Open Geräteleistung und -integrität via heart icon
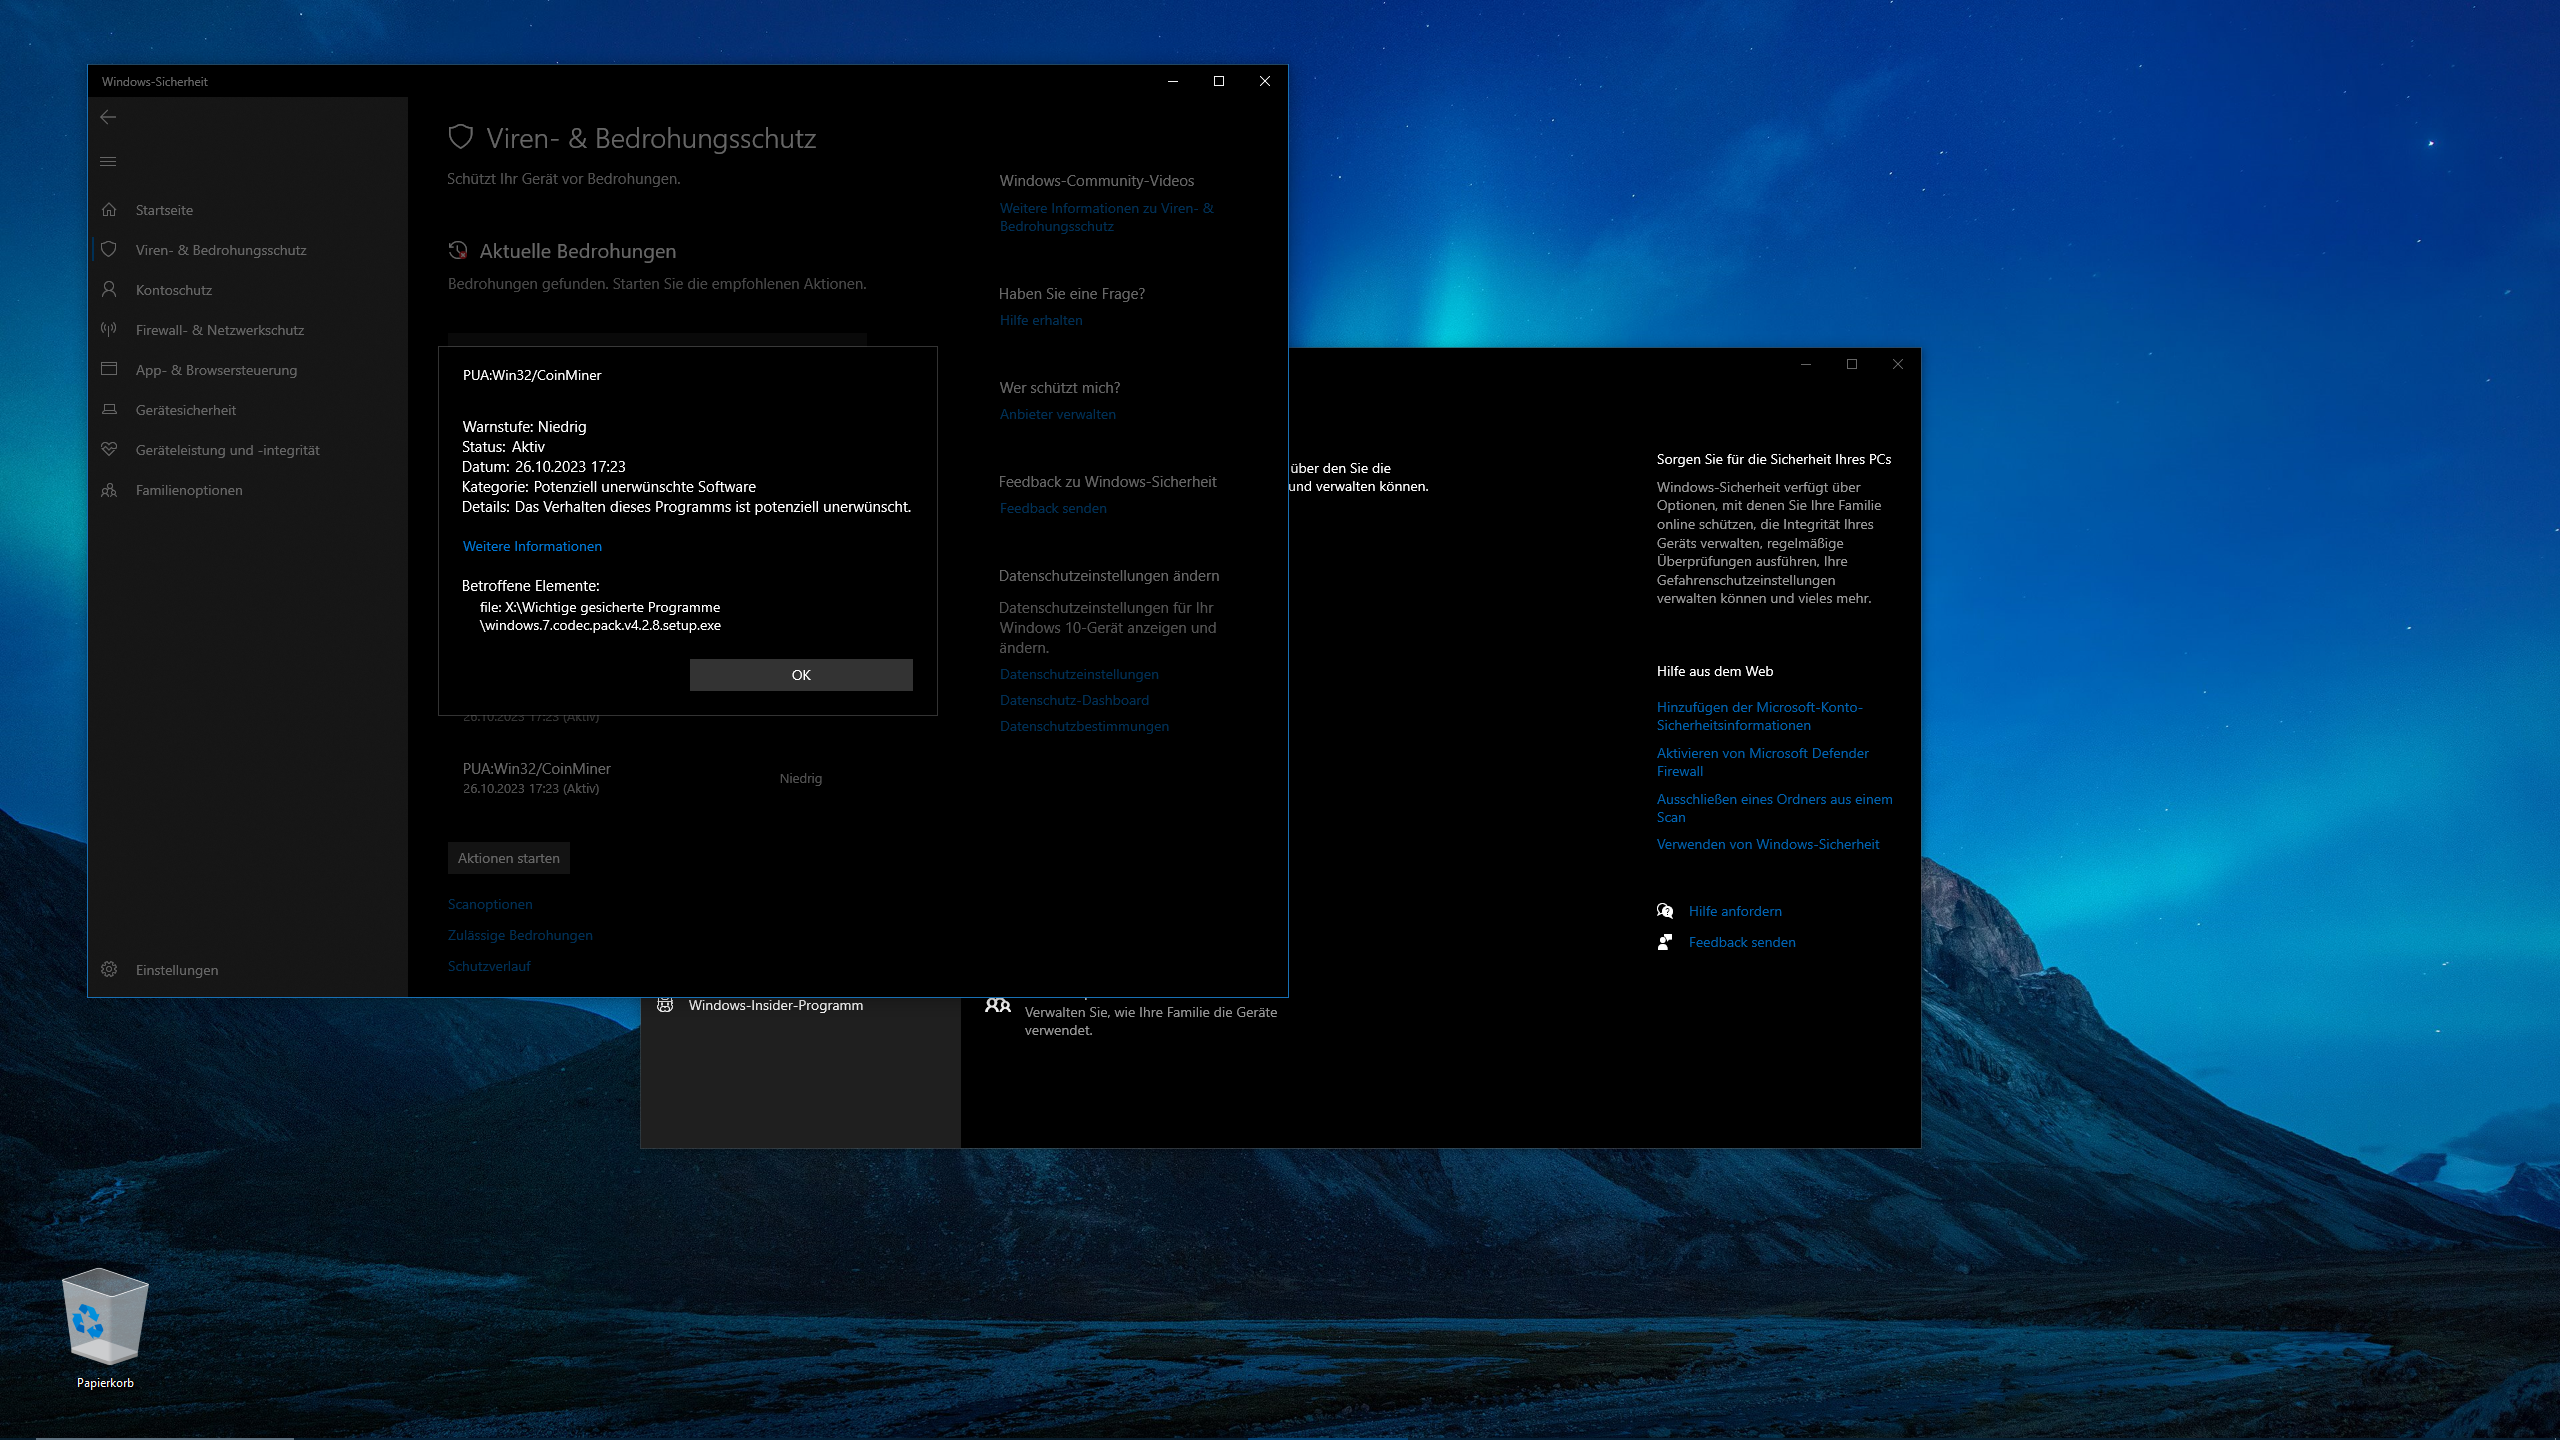 (110, 450)
